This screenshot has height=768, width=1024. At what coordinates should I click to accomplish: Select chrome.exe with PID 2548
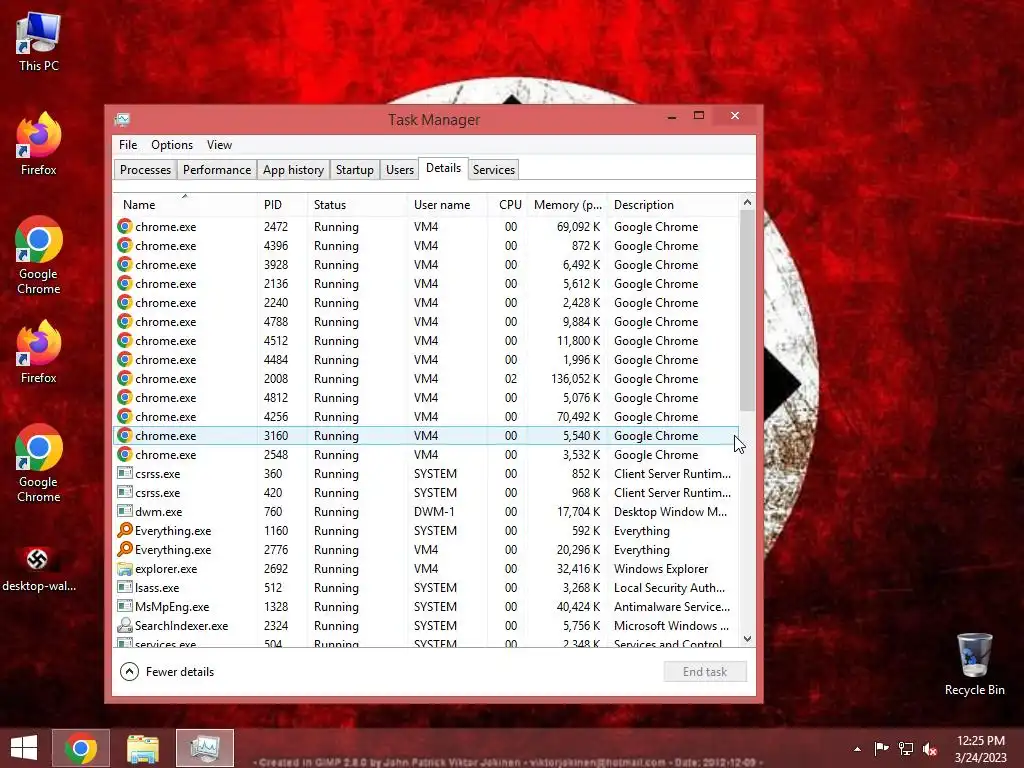426,455
